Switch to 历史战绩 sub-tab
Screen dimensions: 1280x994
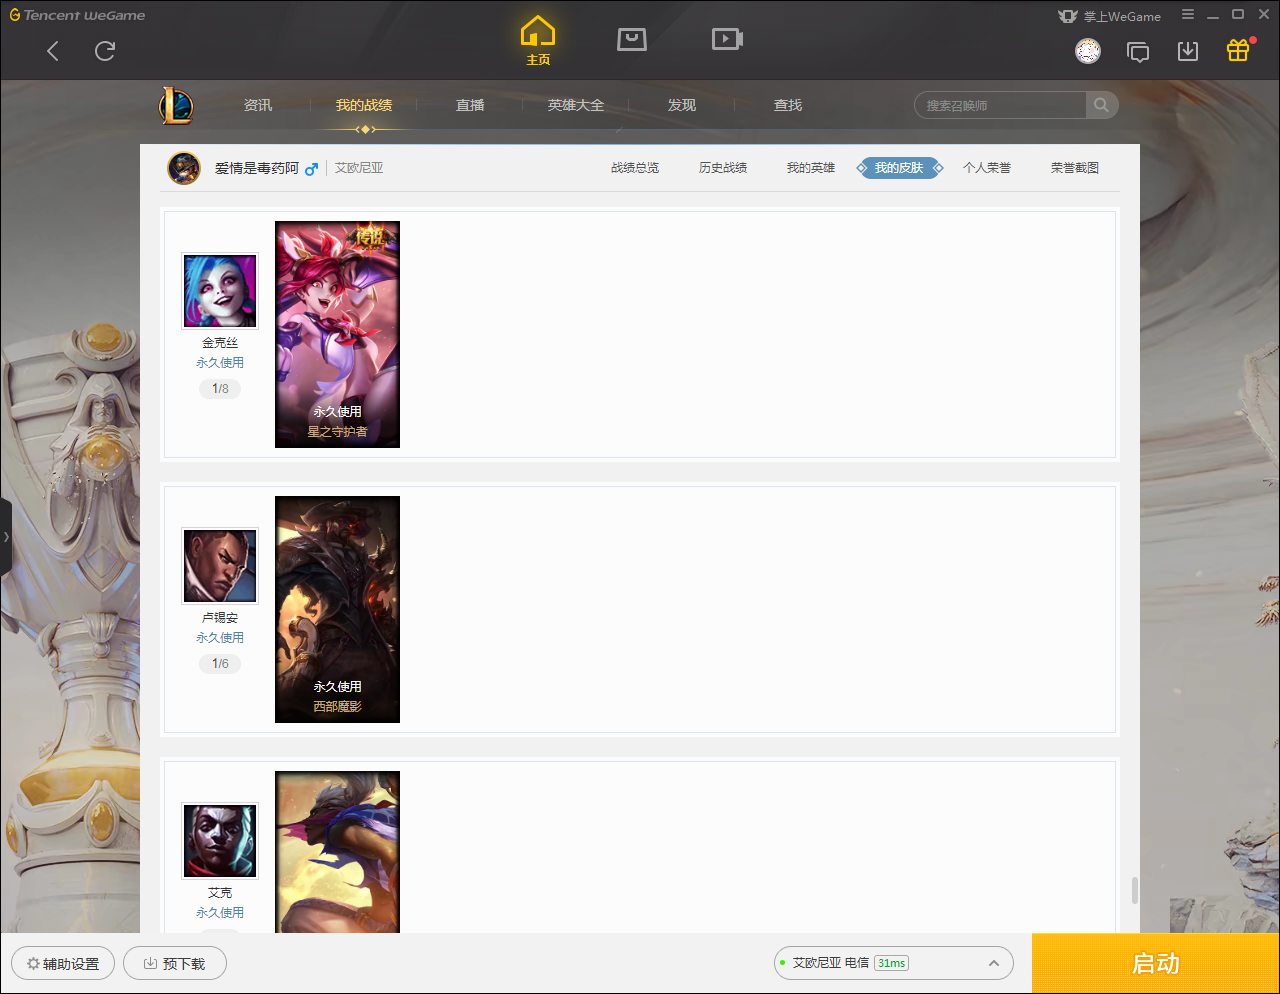tap(723, 168)
